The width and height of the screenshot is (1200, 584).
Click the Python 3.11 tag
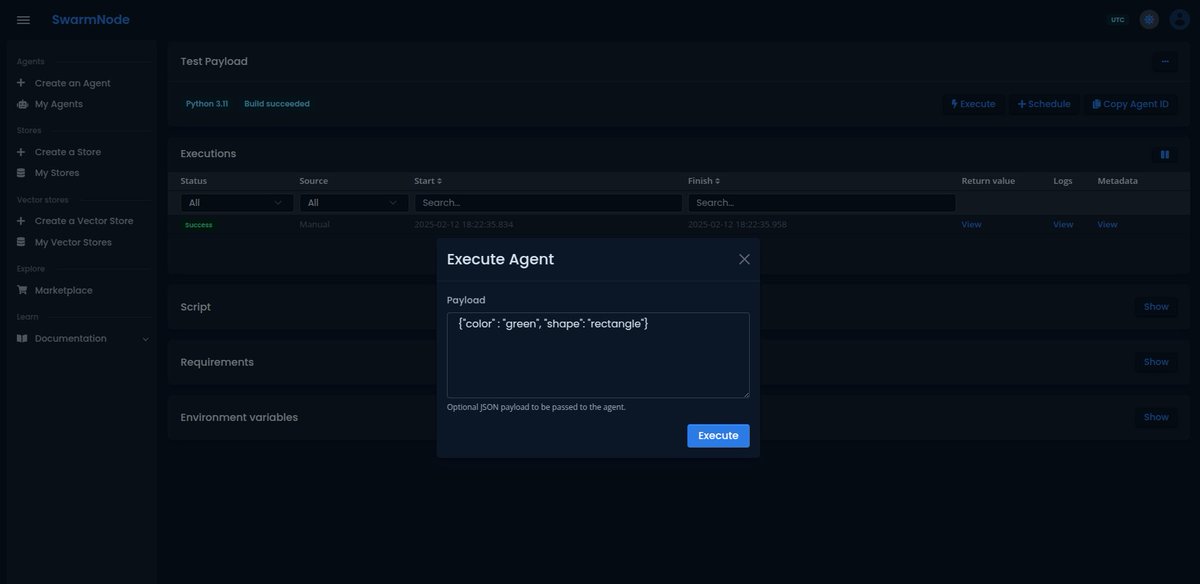point(207,104)
